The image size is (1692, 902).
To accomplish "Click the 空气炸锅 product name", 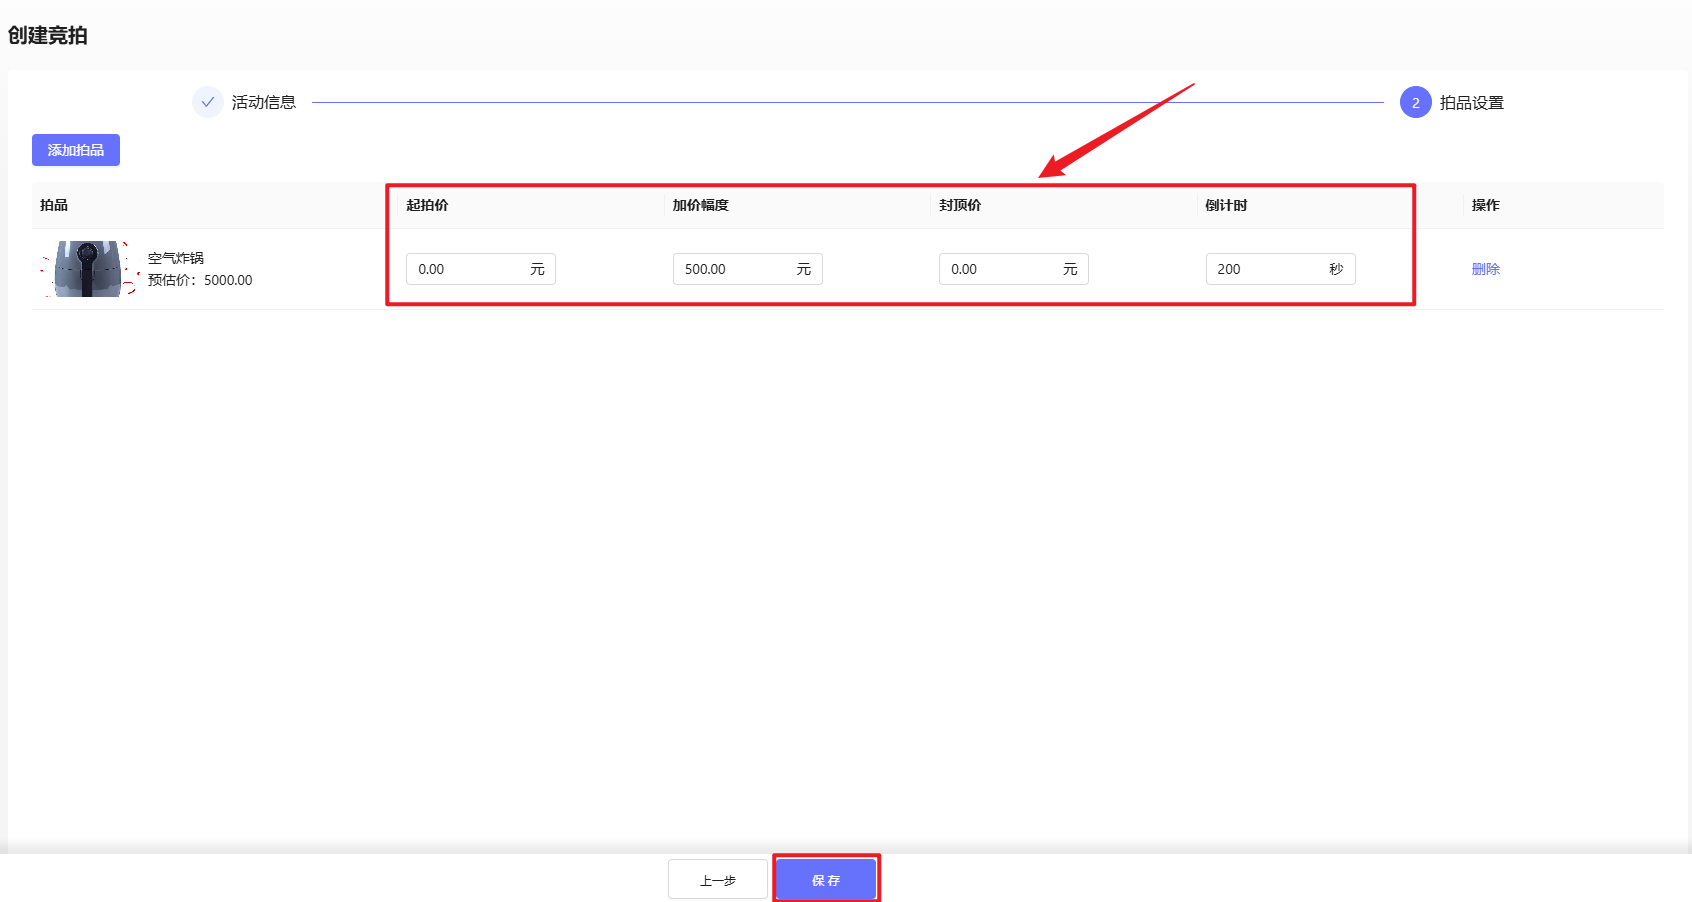I will pyautogui.click(x=176, y=258).
